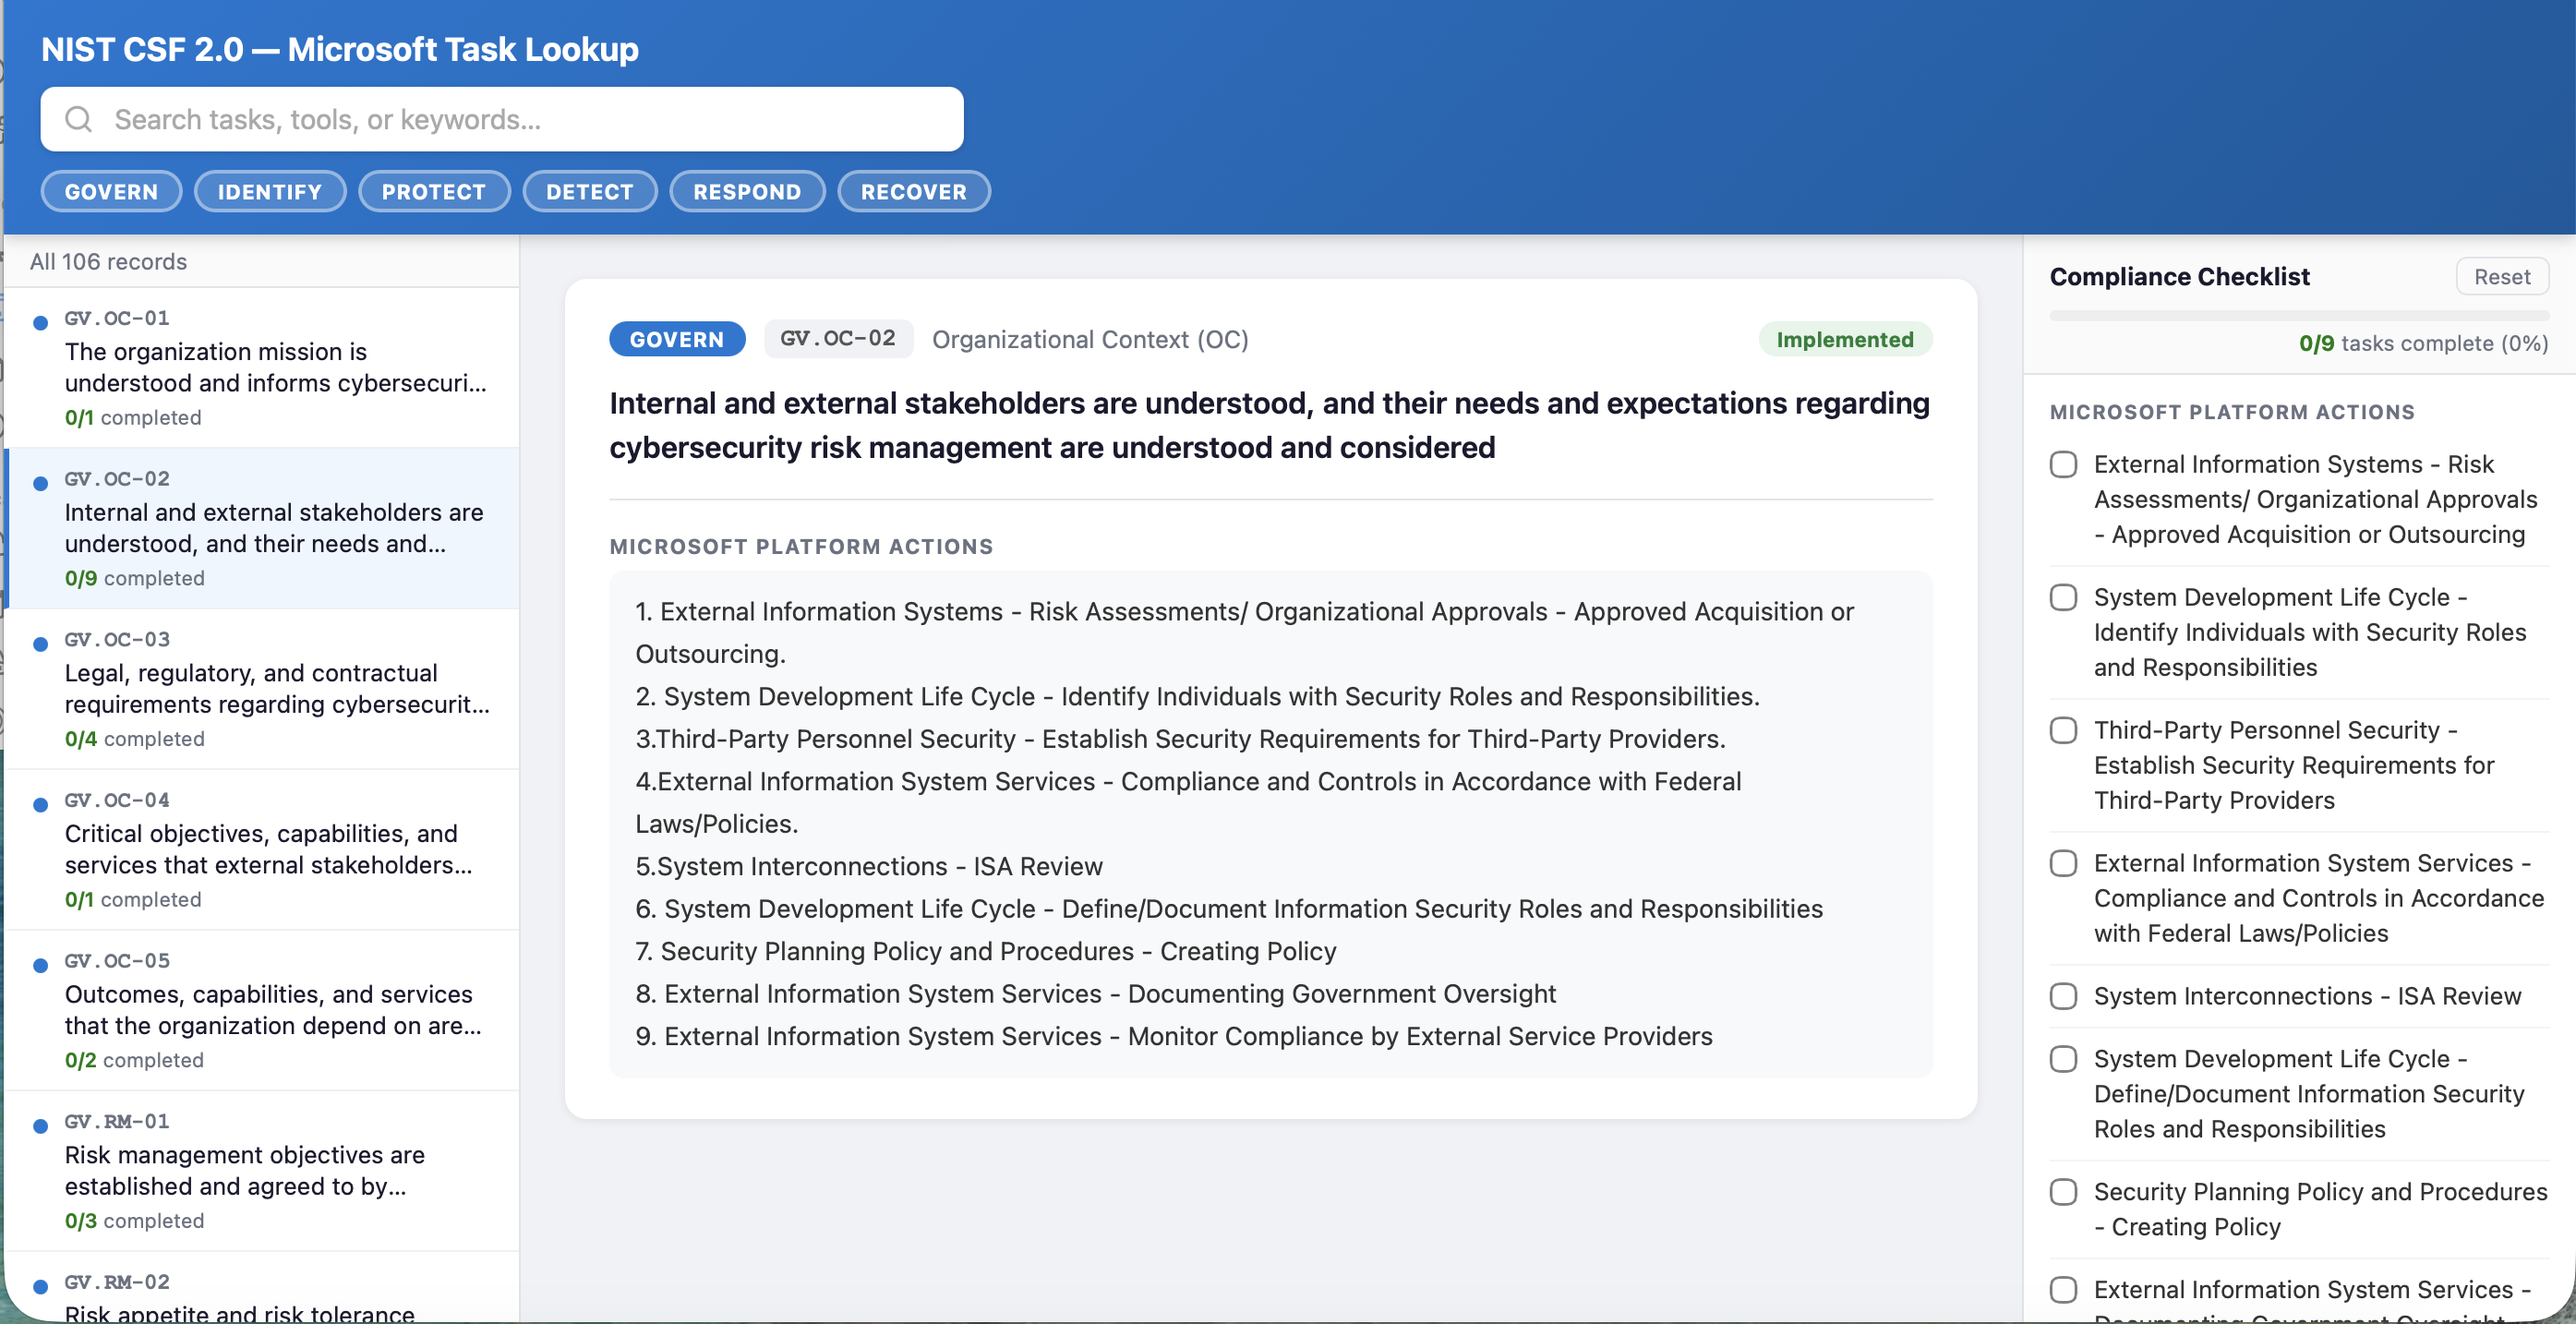
Task: Focus the search tasks input field
Action: [502, 119]
